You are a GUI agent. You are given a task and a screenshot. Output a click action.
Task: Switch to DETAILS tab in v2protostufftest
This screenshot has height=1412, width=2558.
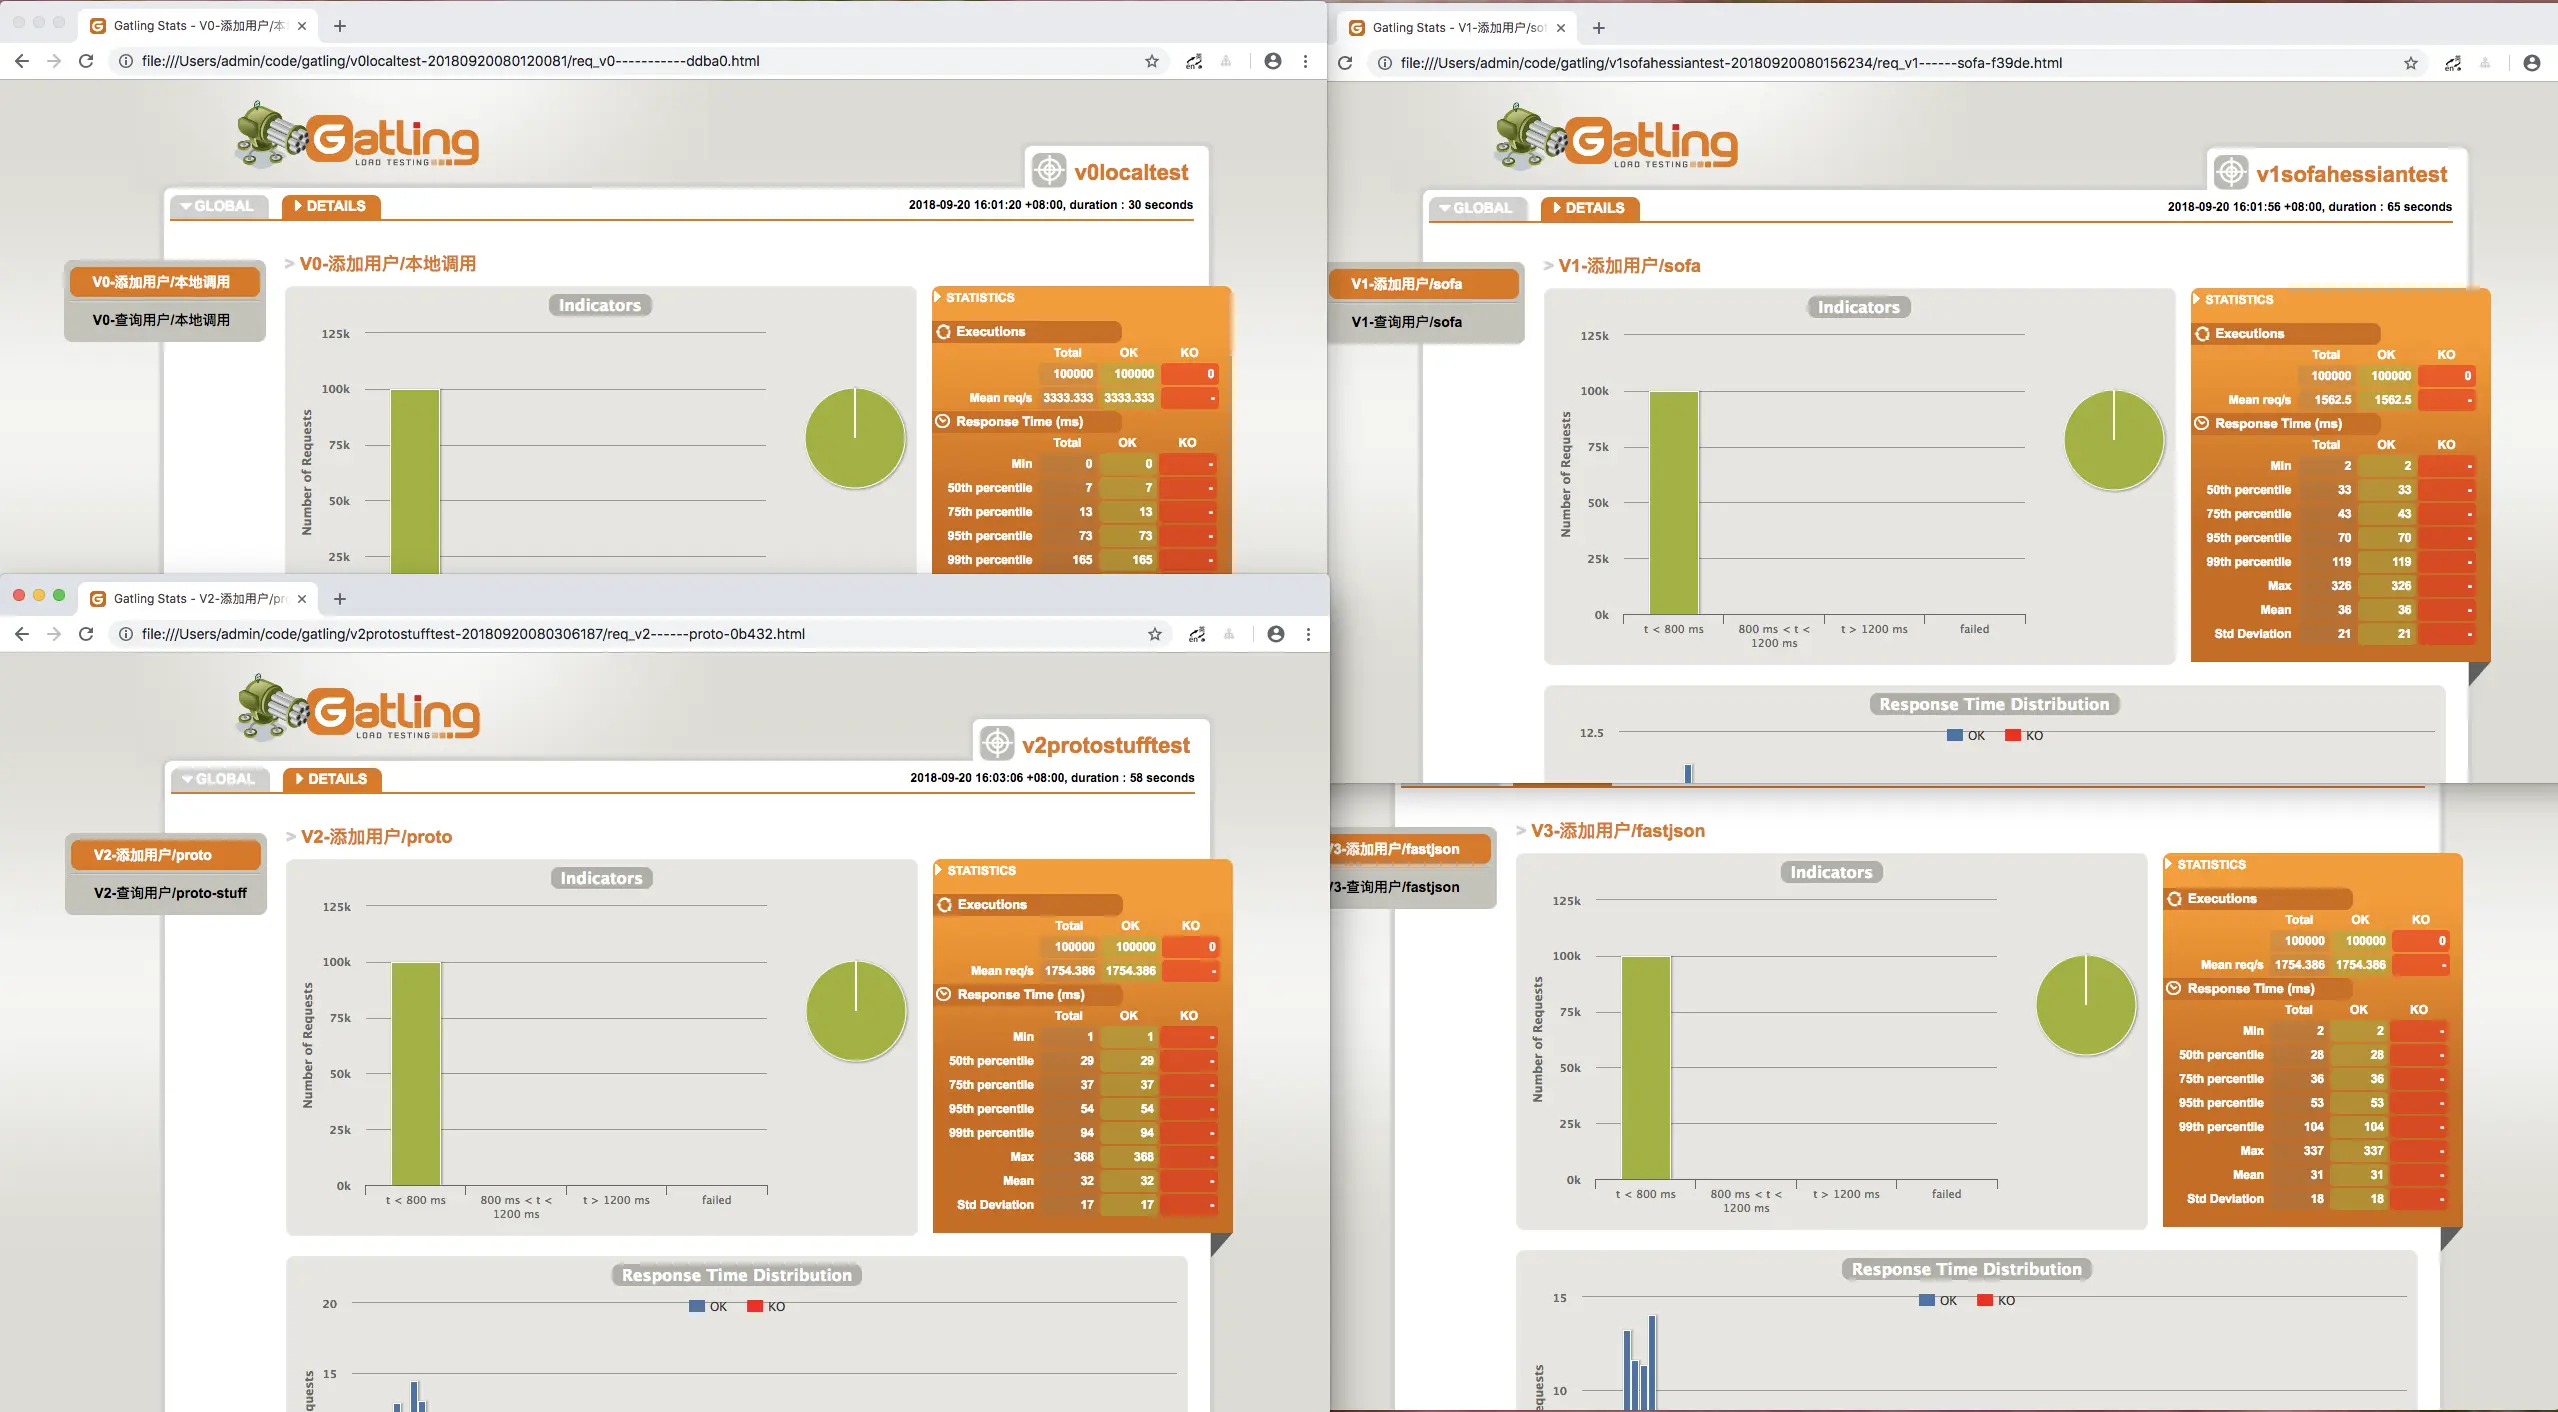[x=331, y=779]
